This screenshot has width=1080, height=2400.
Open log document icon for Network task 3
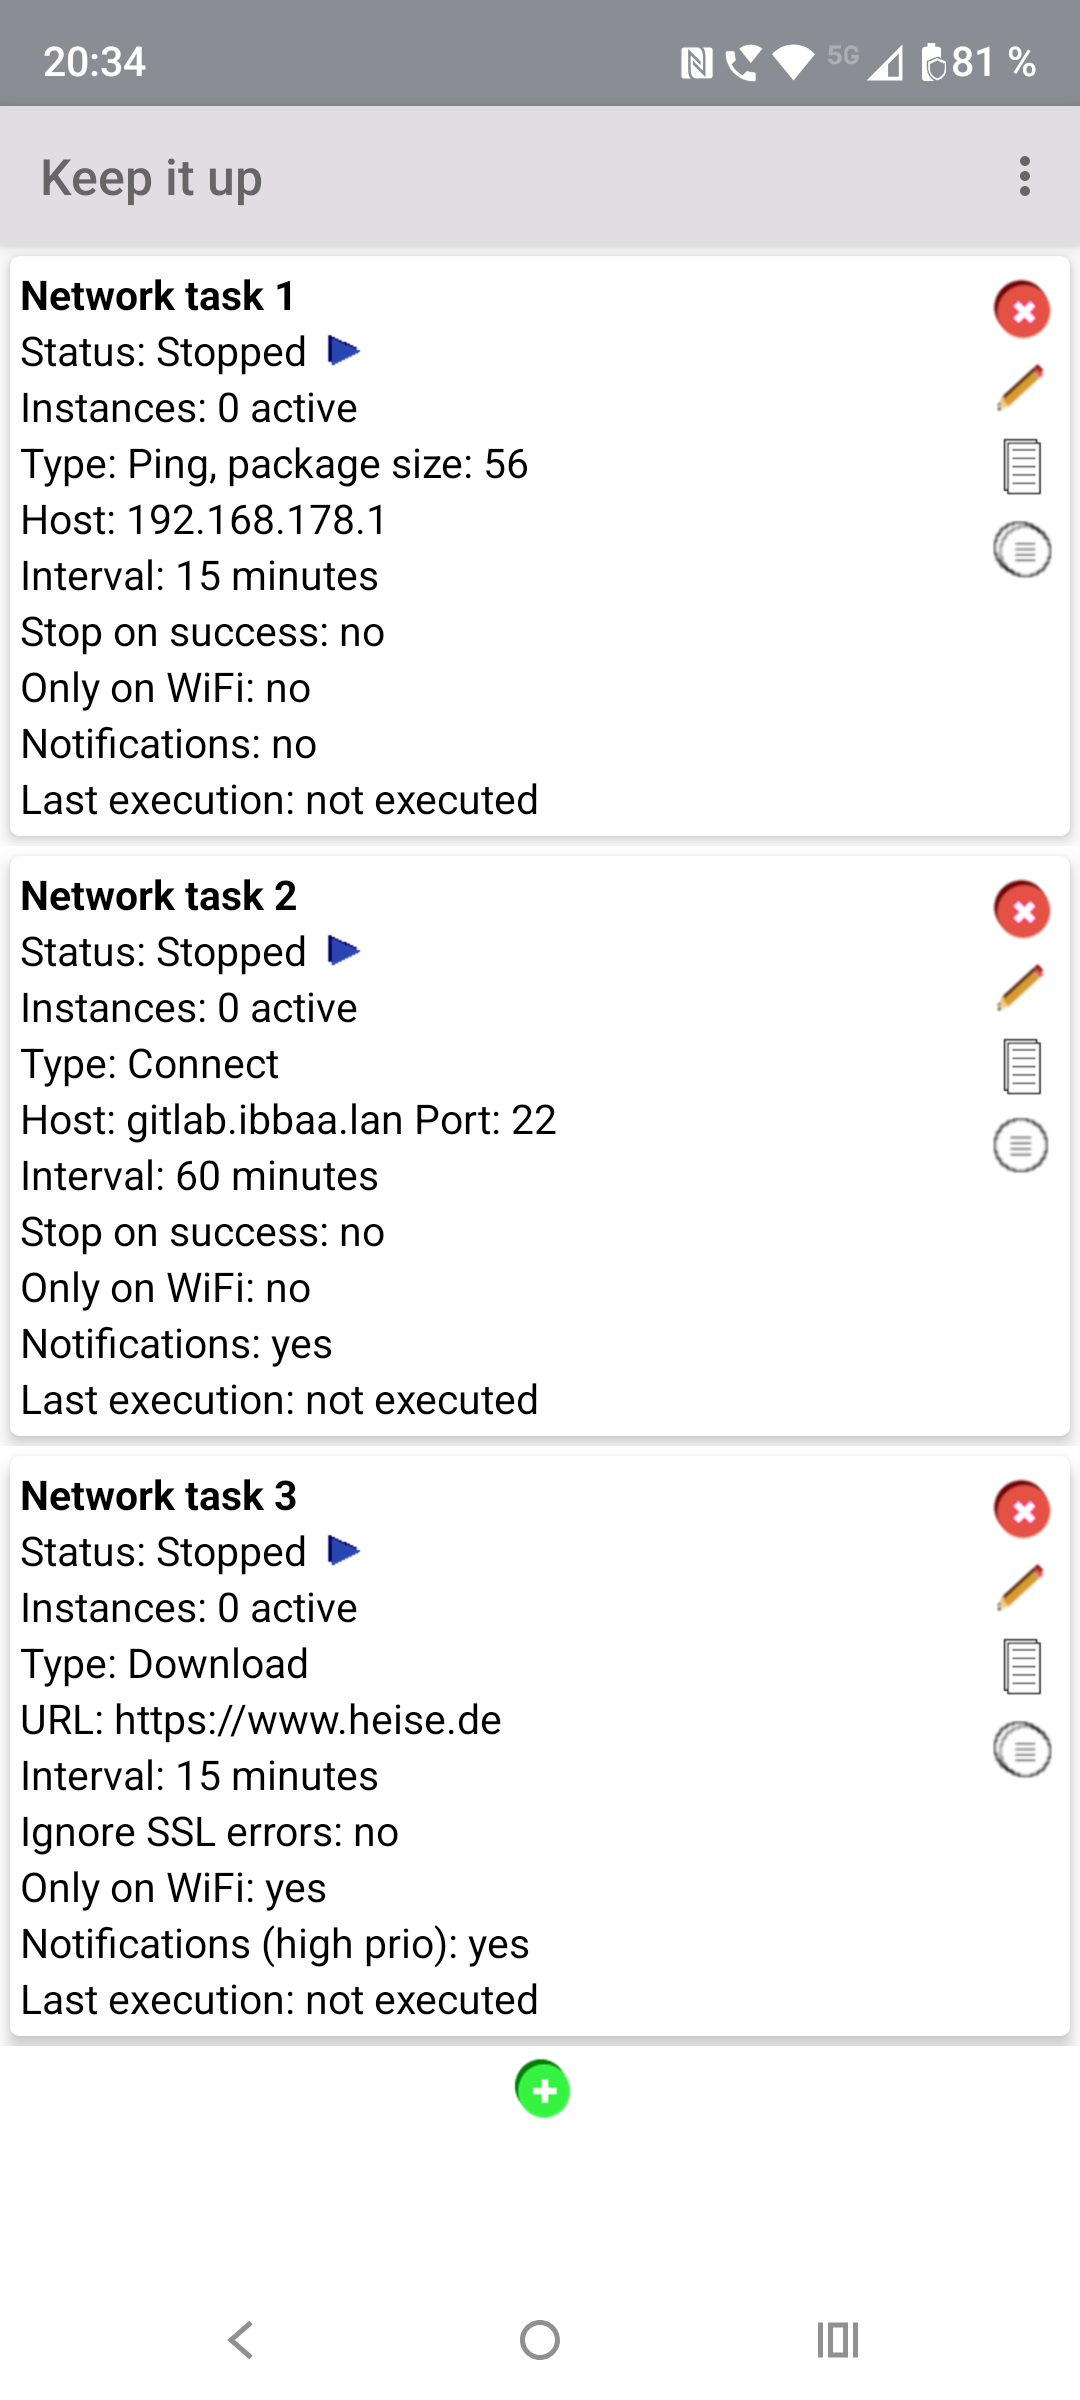1022,1667
